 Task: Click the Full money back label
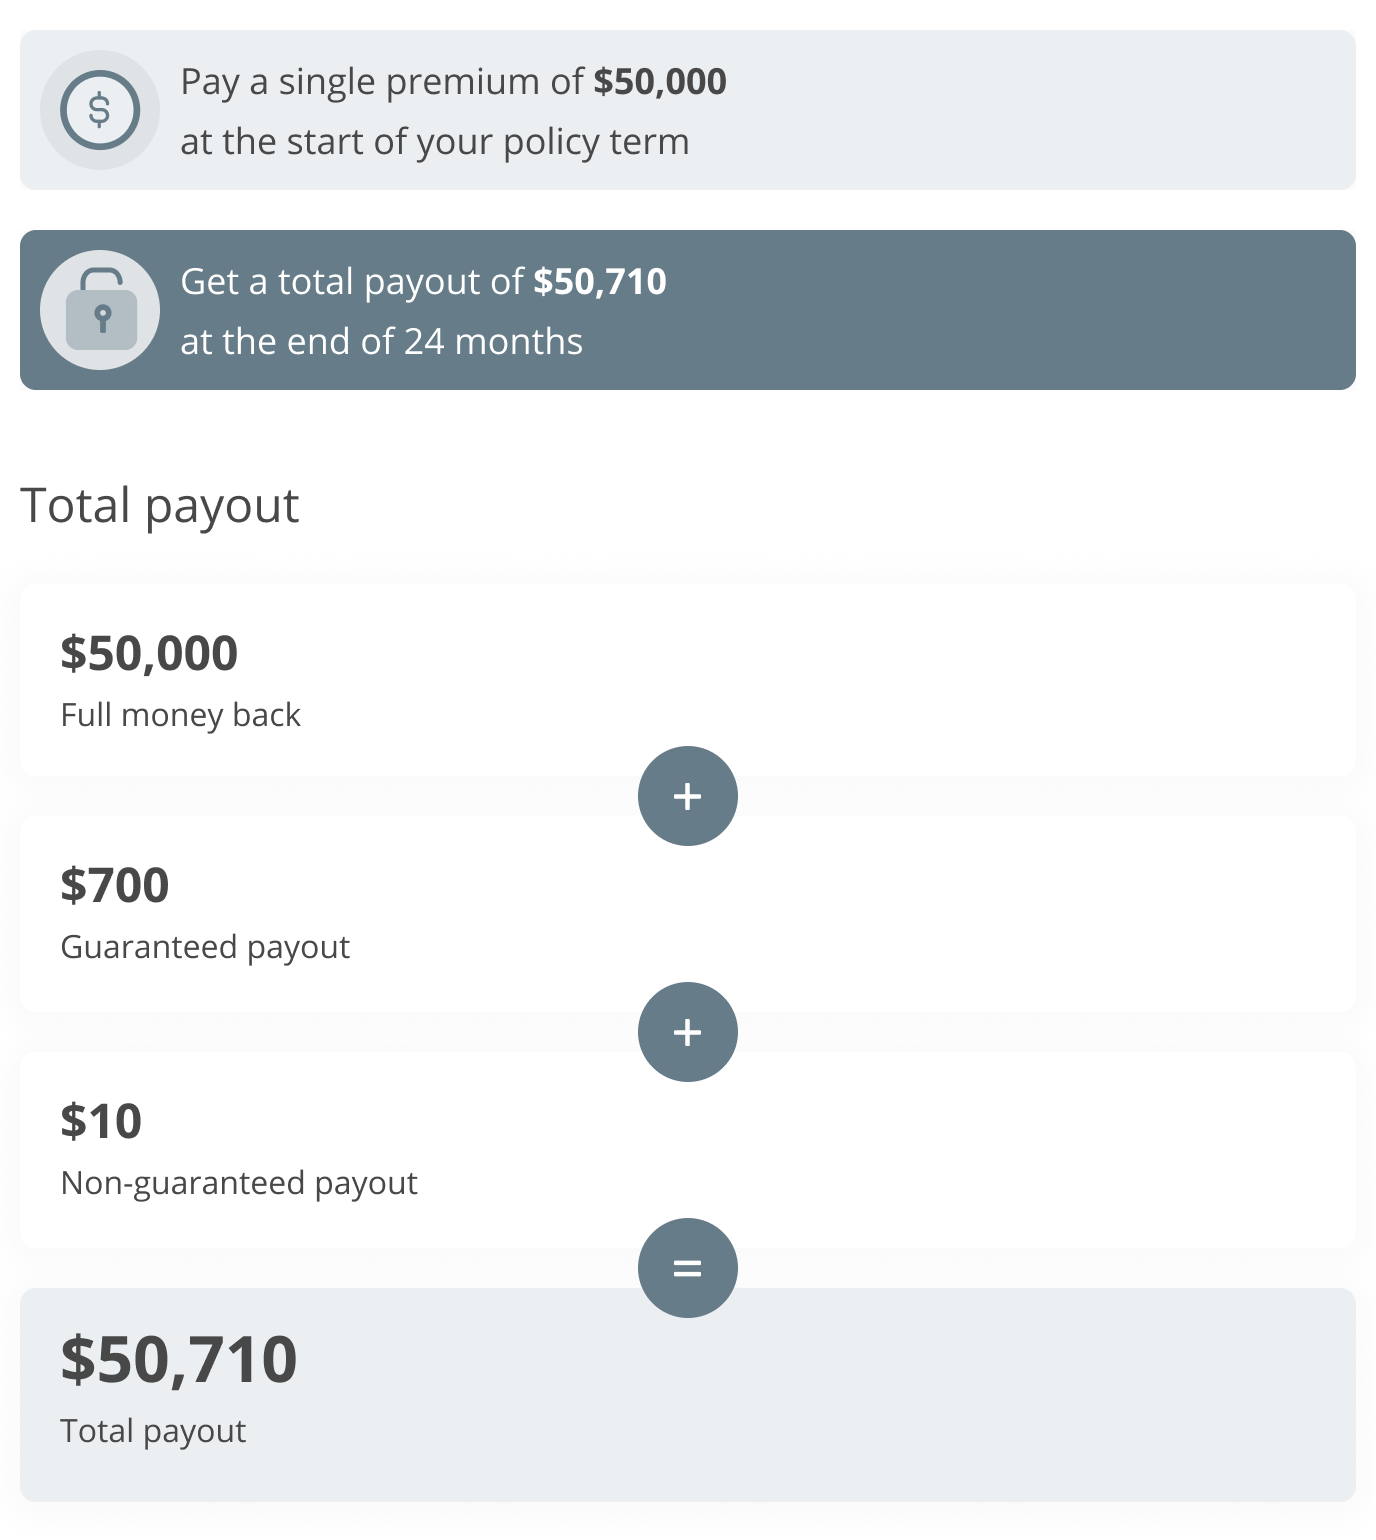(x=180, y=714)
